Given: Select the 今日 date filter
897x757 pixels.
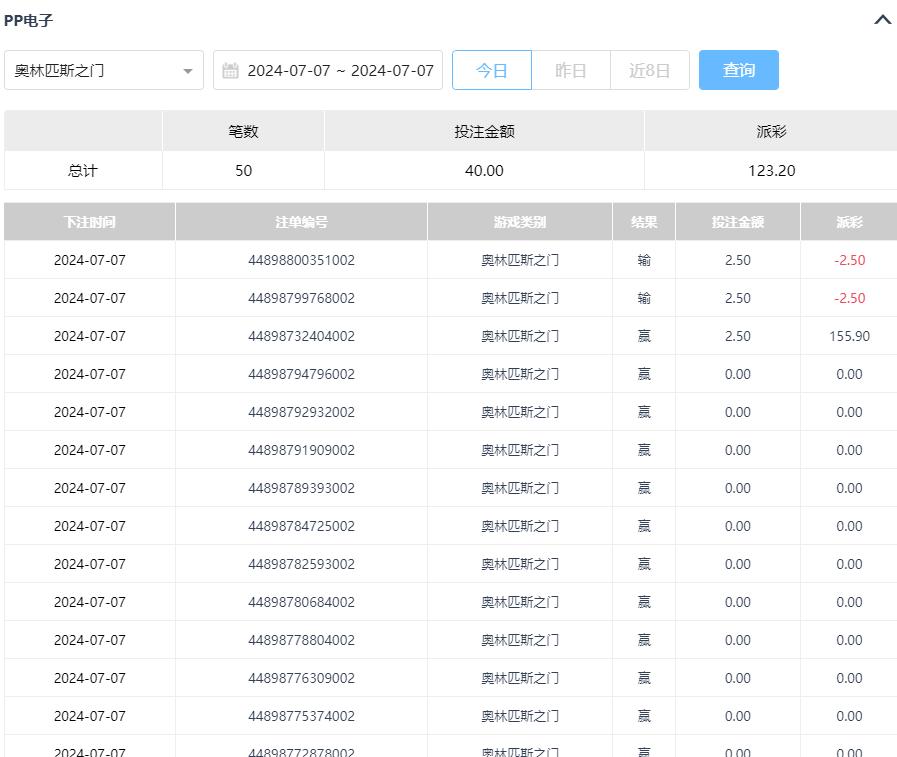Looking at the screenshot, I should [491, 71].
